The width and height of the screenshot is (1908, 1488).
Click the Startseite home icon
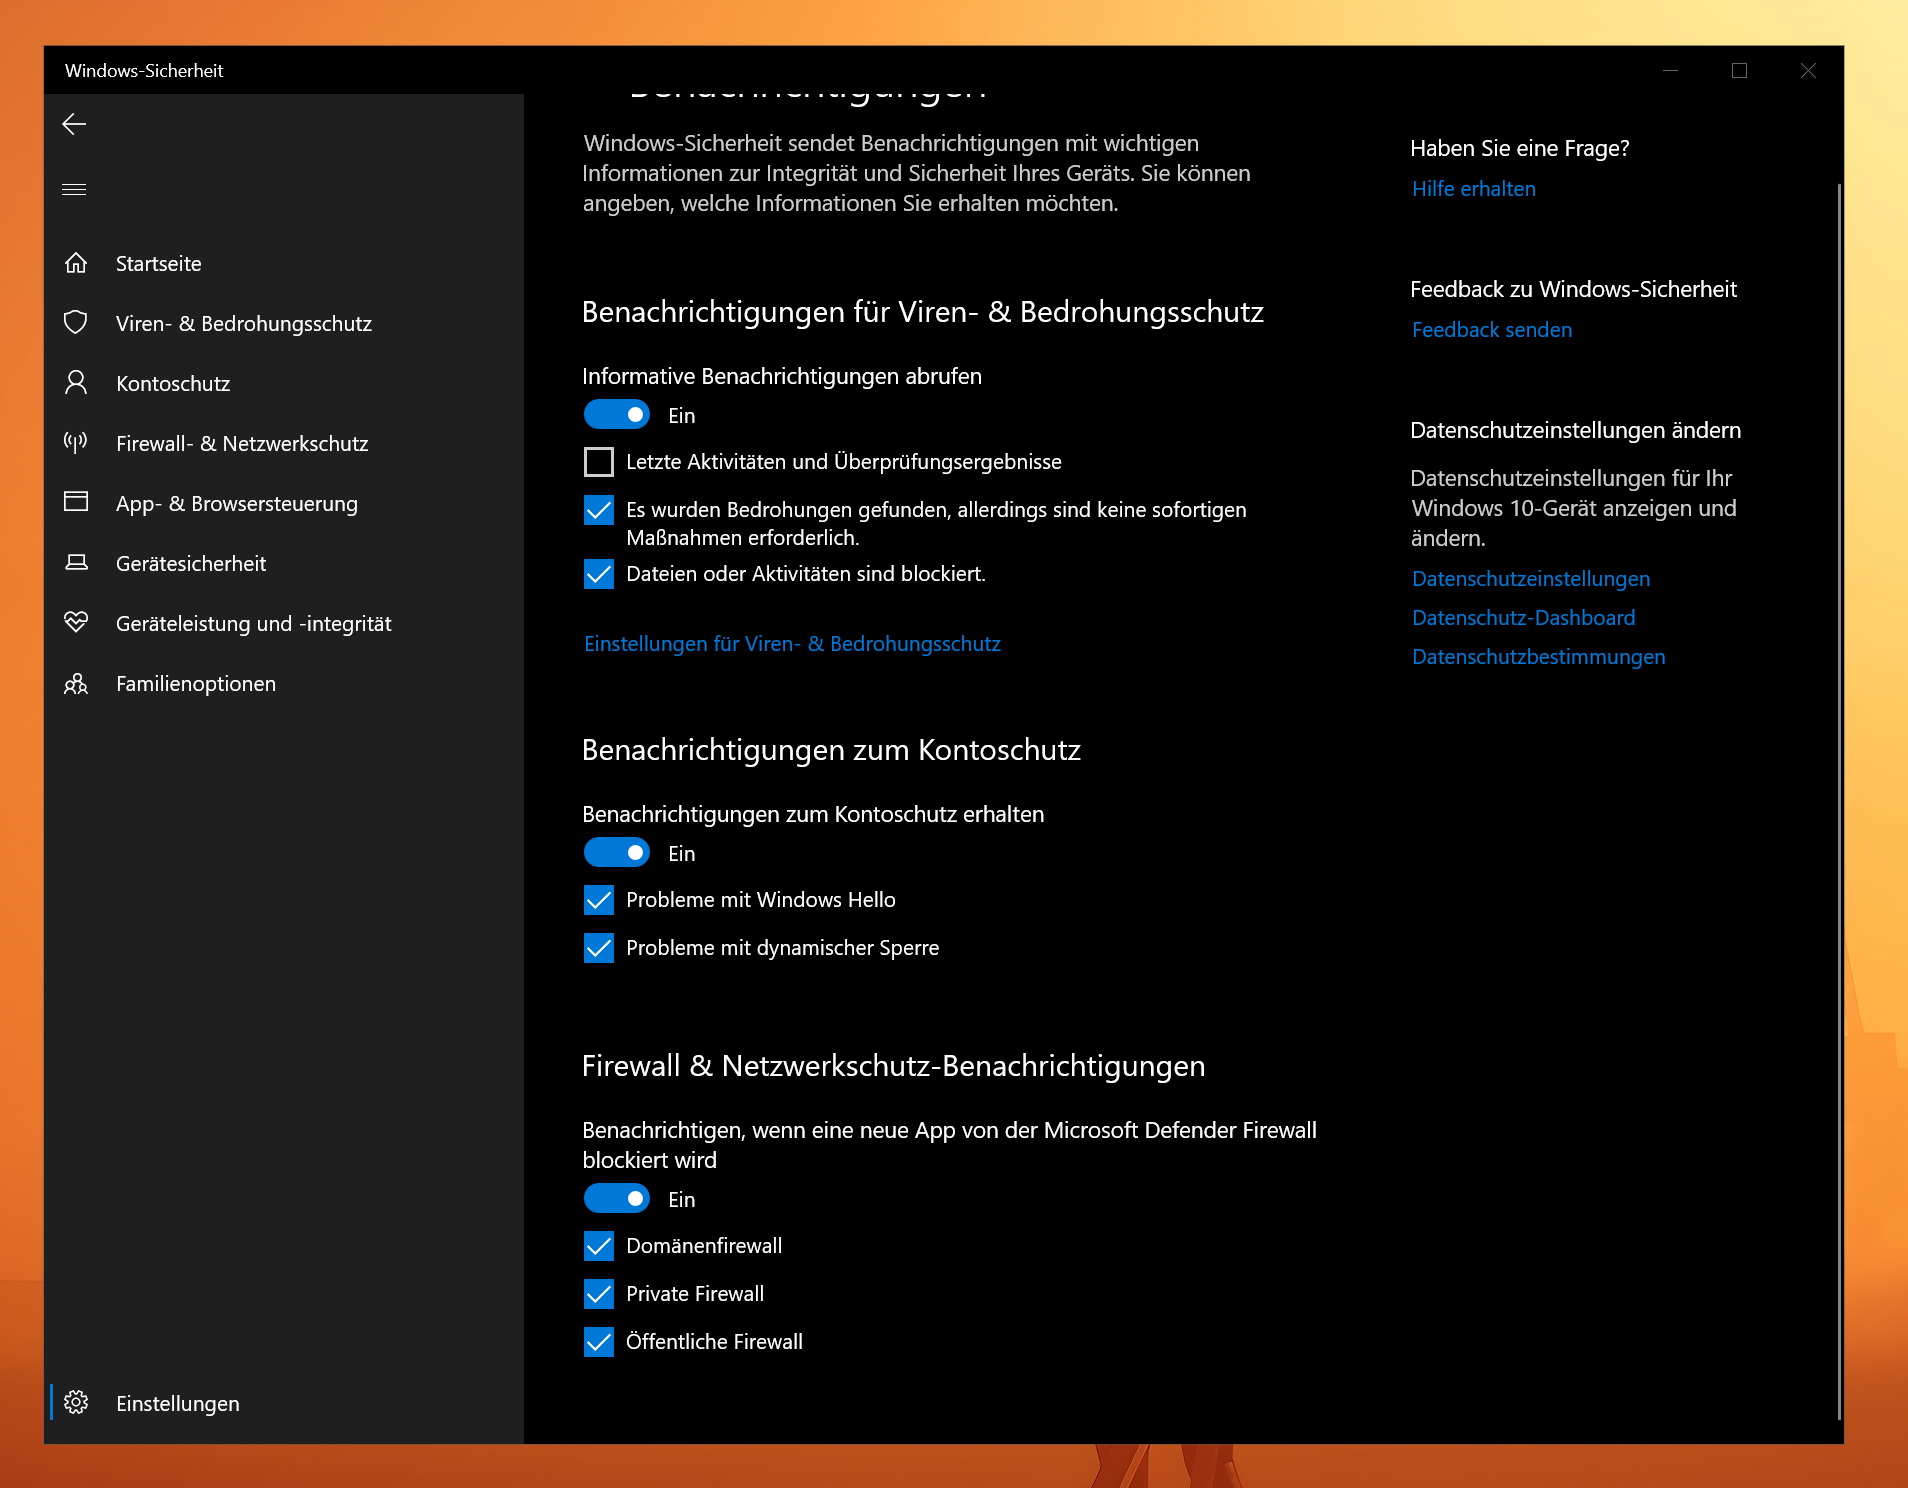click(x=76, y=263)
